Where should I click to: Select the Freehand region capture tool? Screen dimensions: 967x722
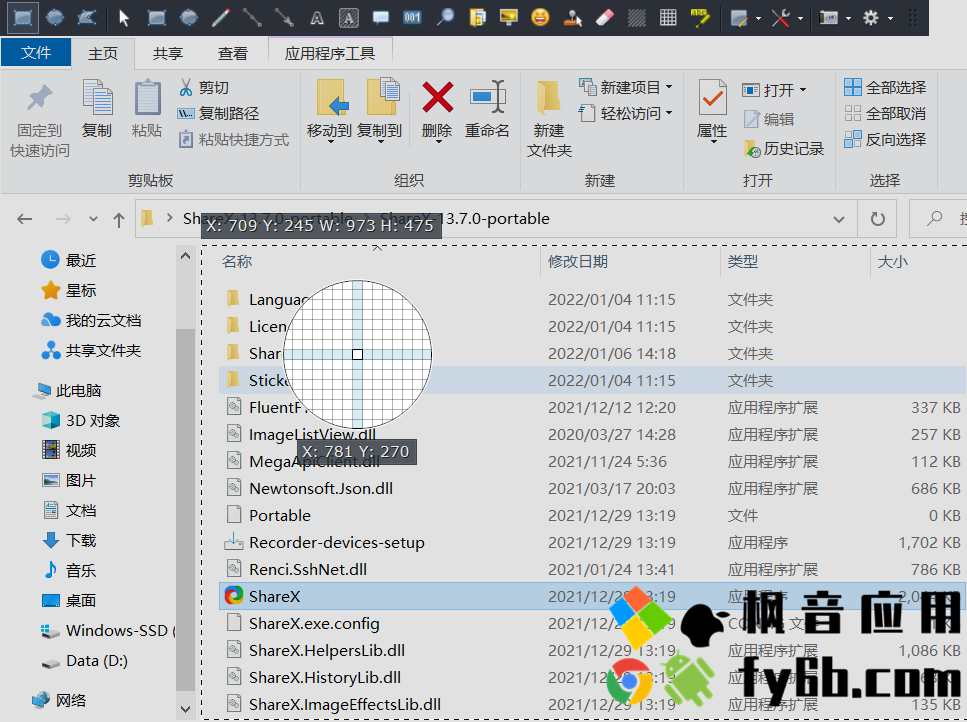[86, 17]
